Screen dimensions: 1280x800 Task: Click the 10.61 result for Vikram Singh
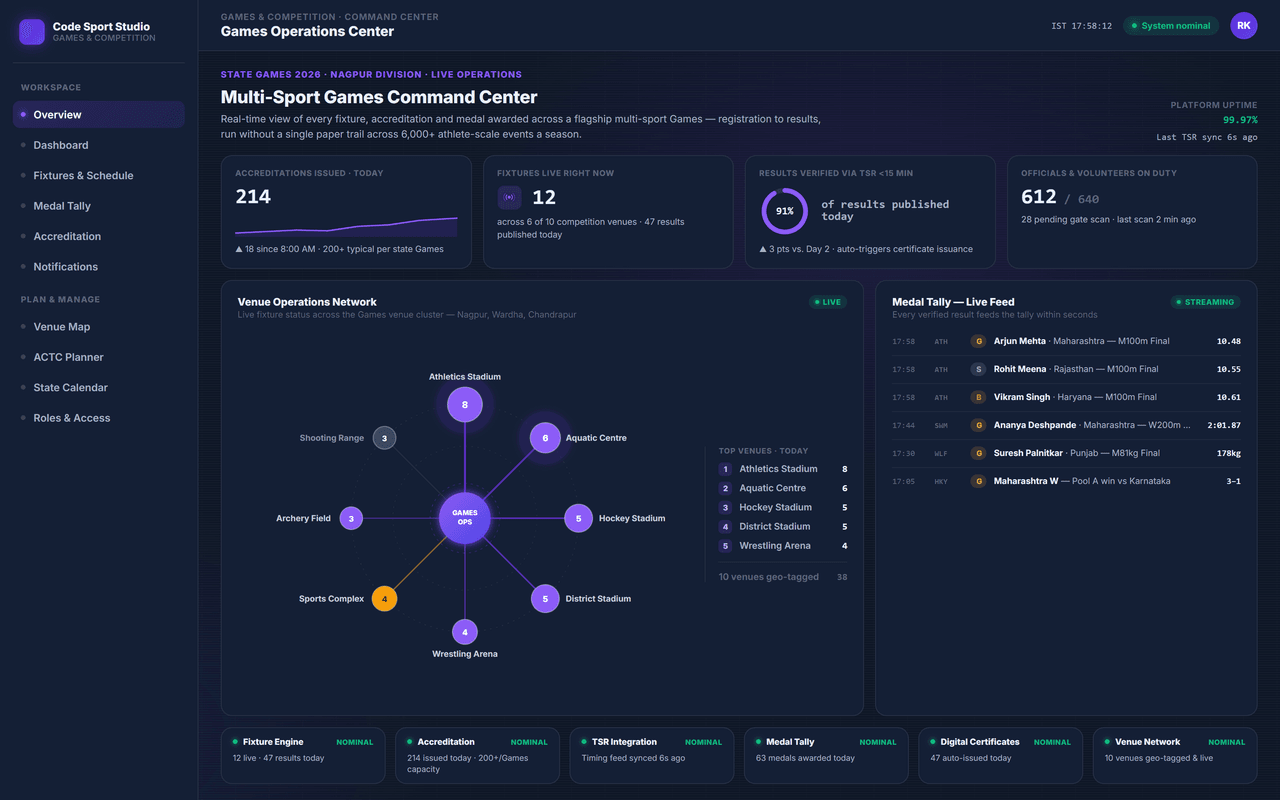[x=1228, y=397]
